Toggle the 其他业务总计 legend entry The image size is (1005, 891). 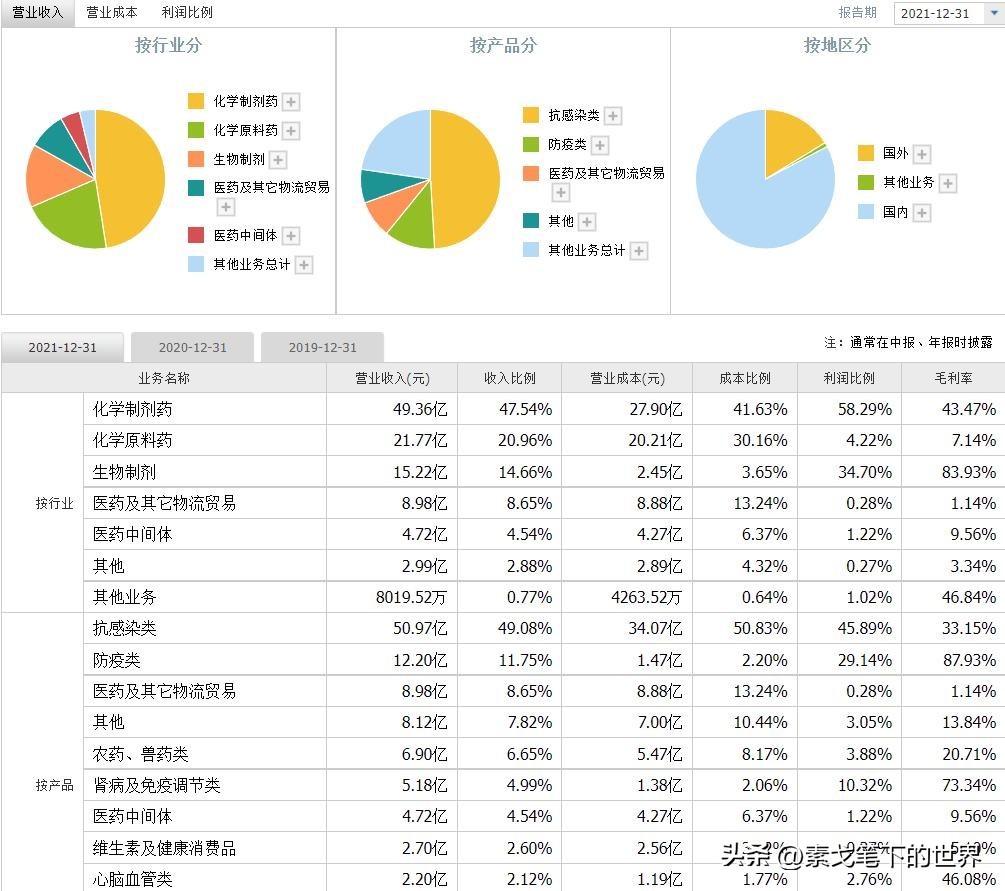tap(254, 265)
